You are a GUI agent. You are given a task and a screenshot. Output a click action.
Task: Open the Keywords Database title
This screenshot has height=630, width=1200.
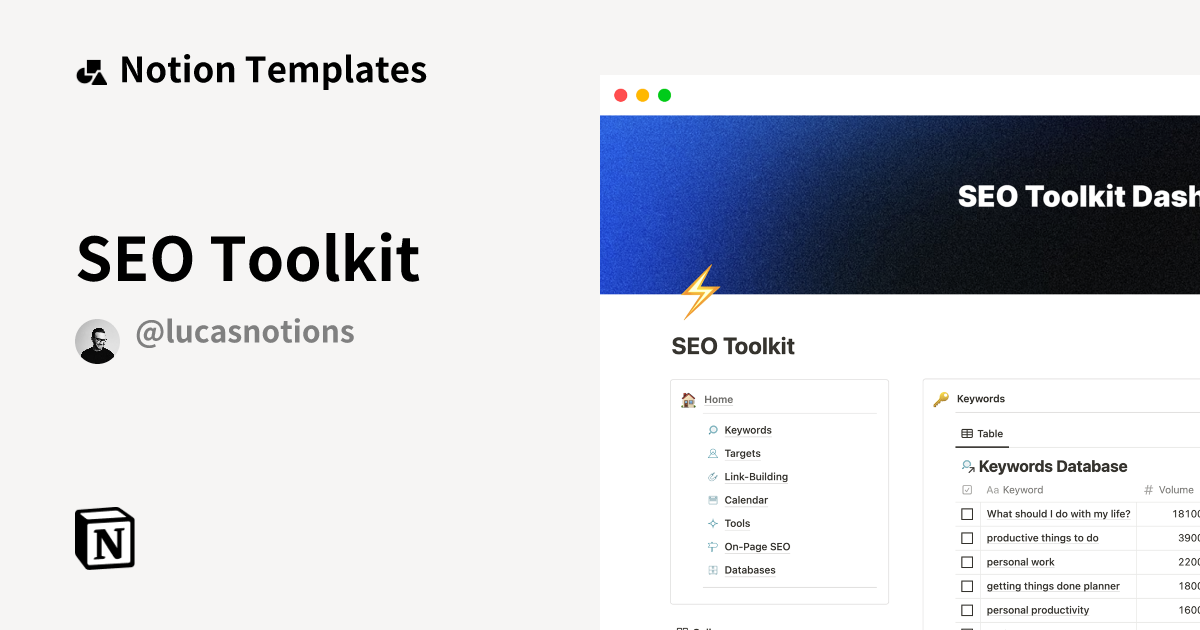pyautogui.click(x=1052, y=466)
